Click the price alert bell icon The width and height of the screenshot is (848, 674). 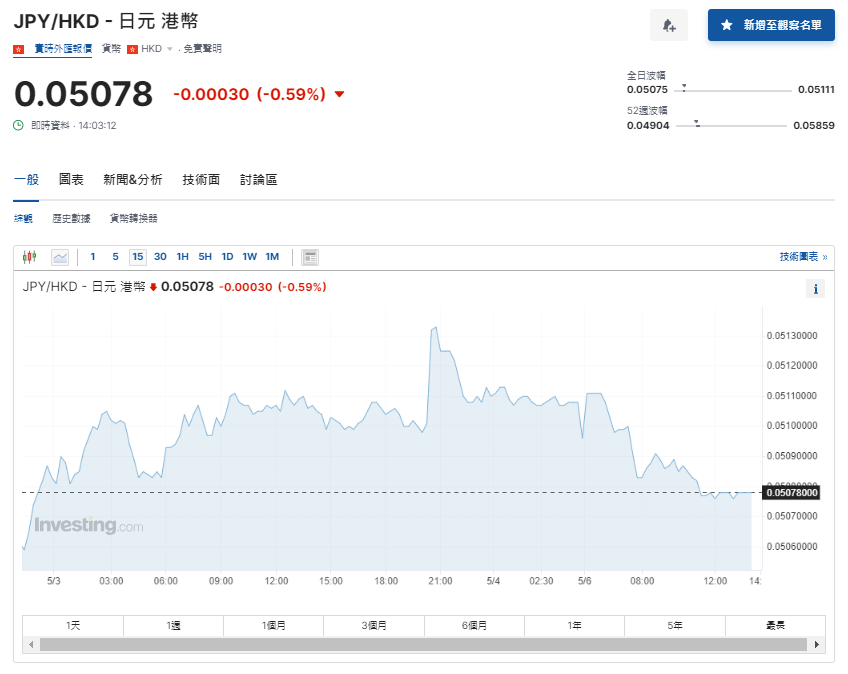[x=668, y=25]
